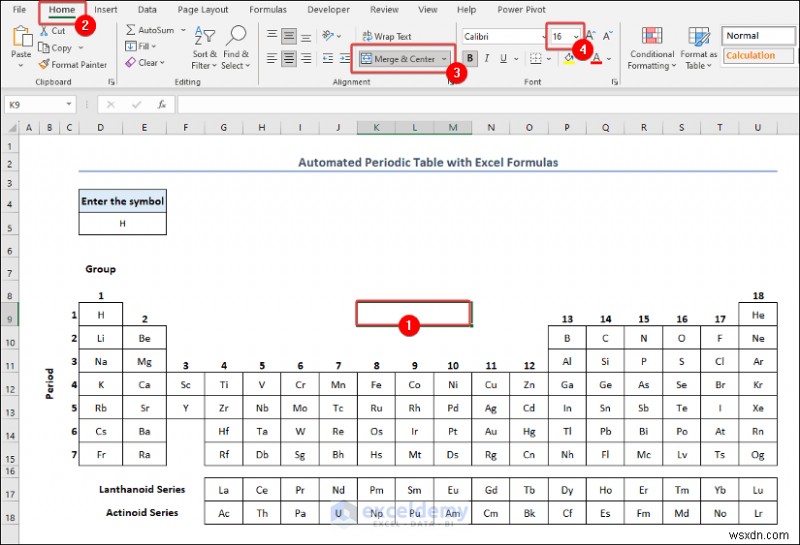Apply top align to cell
This screenshot has height=545, width=800.
(272, 36)
